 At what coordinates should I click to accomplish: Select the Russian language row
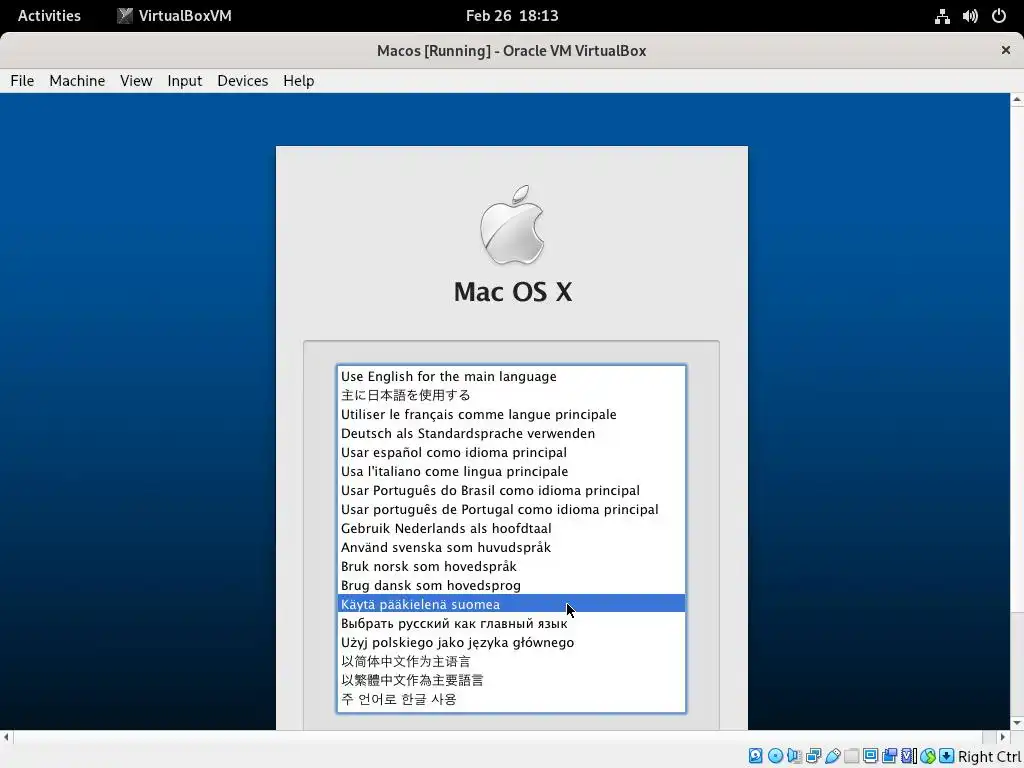(511, 623)
